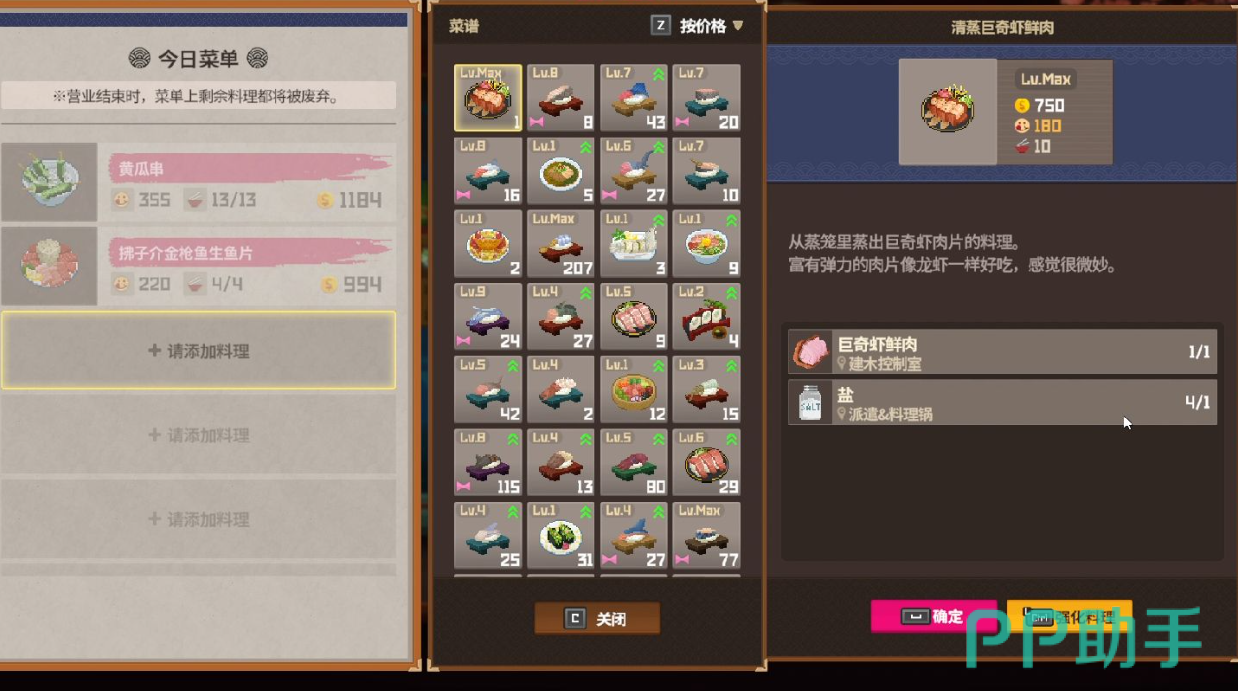Click the 巨奇虾鲜肉 ingredient row
The image size is (1238, 691).
tap(1003, 352)
